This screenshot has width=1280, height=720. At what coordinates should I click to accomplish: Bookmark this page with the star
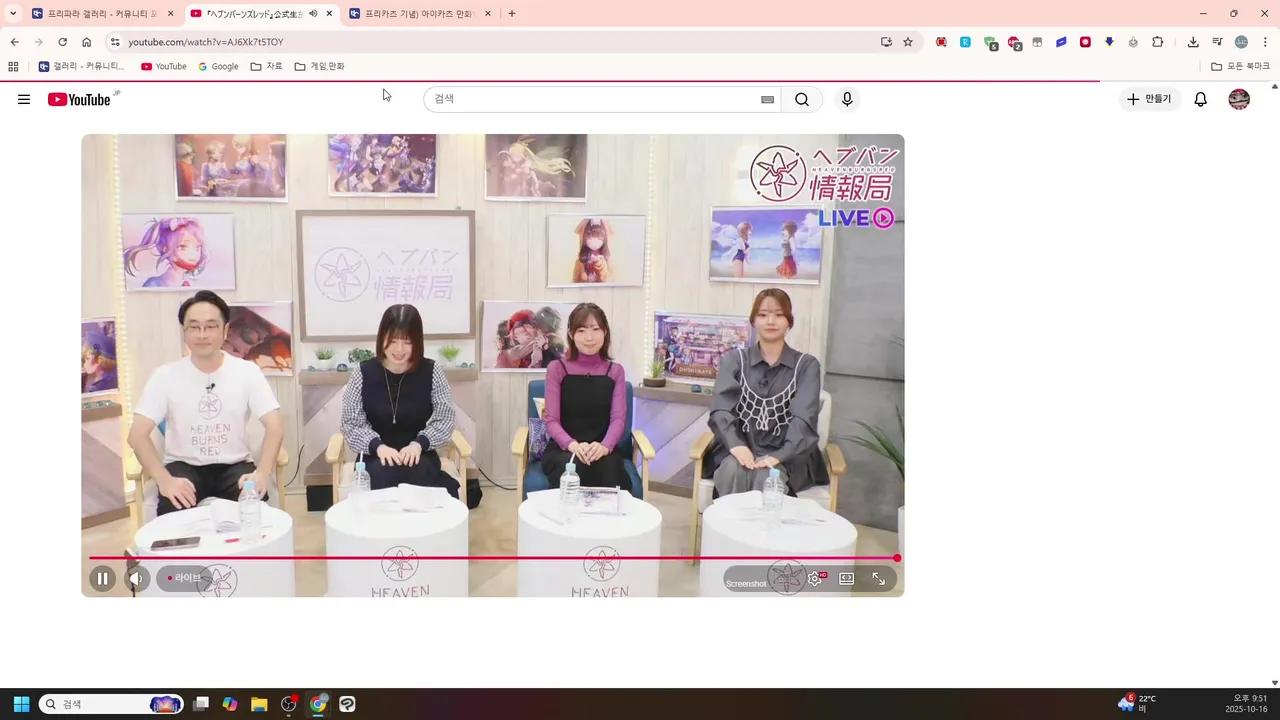coord(908,42)
